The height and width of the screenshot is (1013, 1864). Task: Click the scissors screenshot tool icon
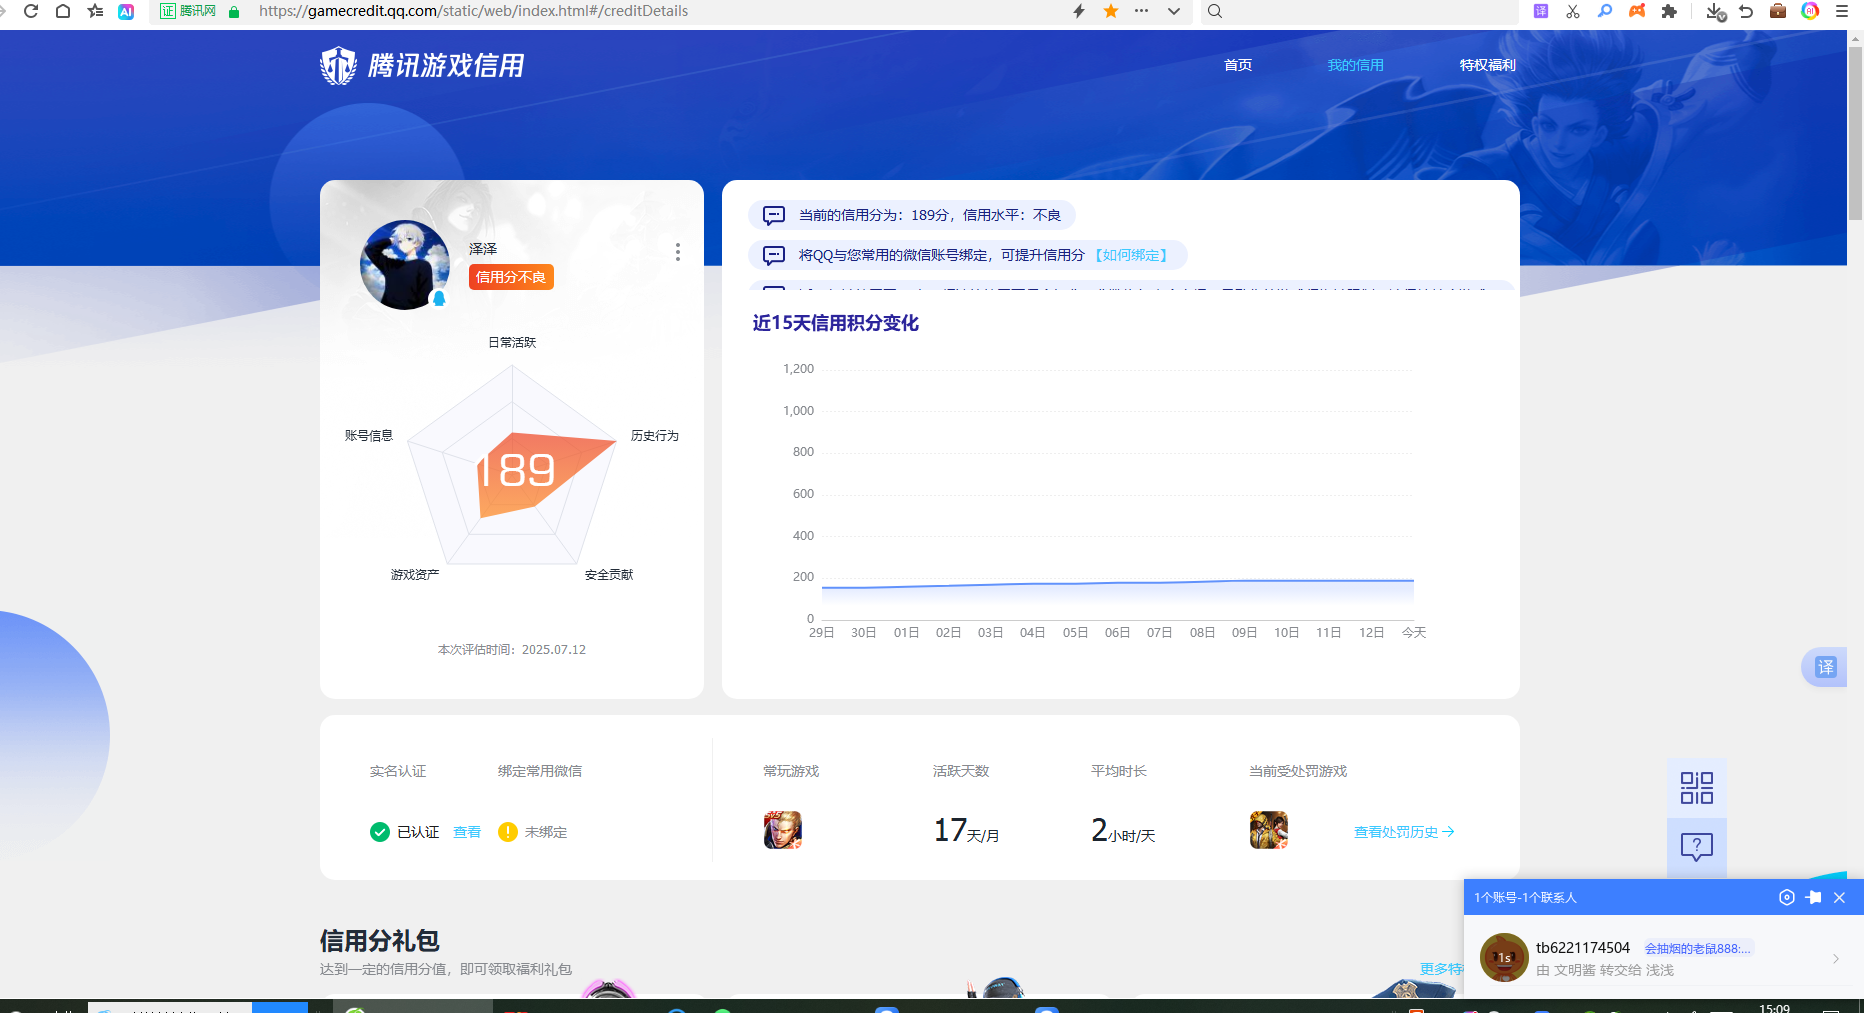[x=1573, y=11]
